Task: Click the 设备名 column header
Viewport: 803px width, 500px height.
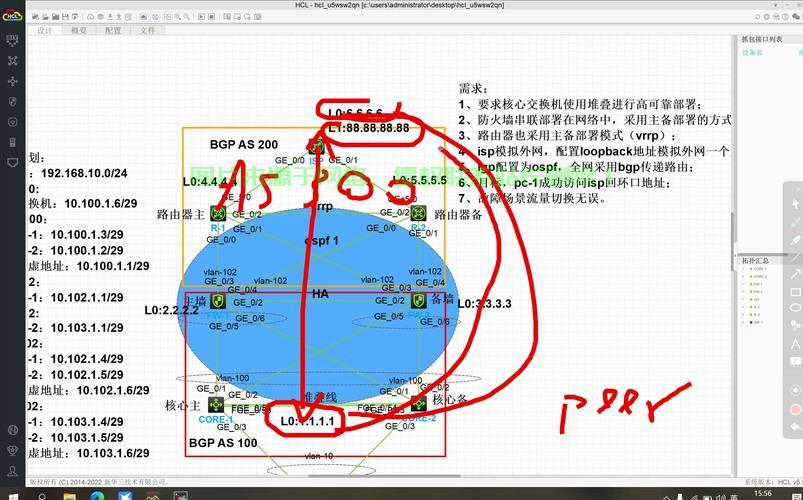Action: click(751, 53)
